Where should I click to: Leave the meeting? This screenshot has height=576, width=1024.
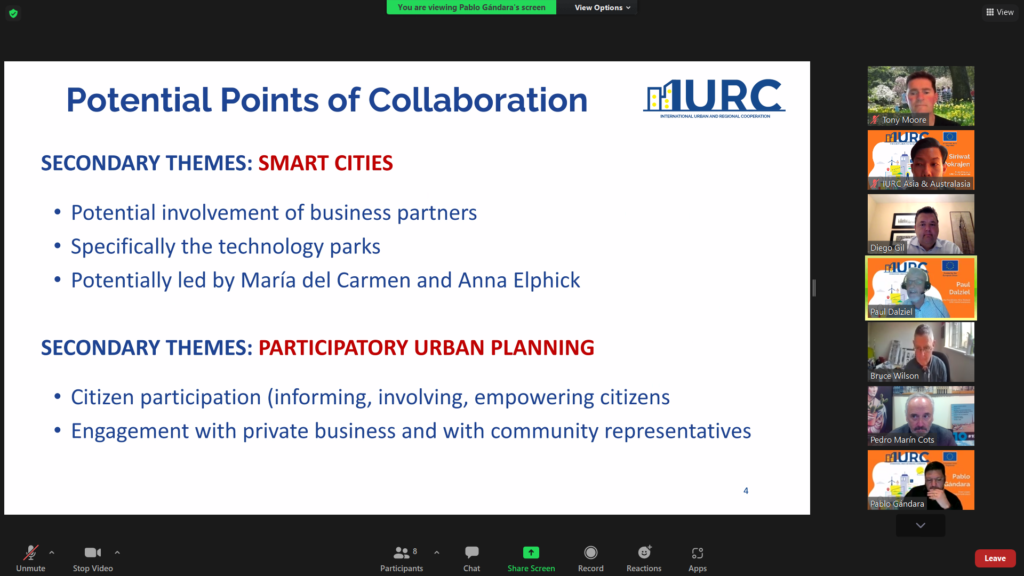(x=994, y=558)
